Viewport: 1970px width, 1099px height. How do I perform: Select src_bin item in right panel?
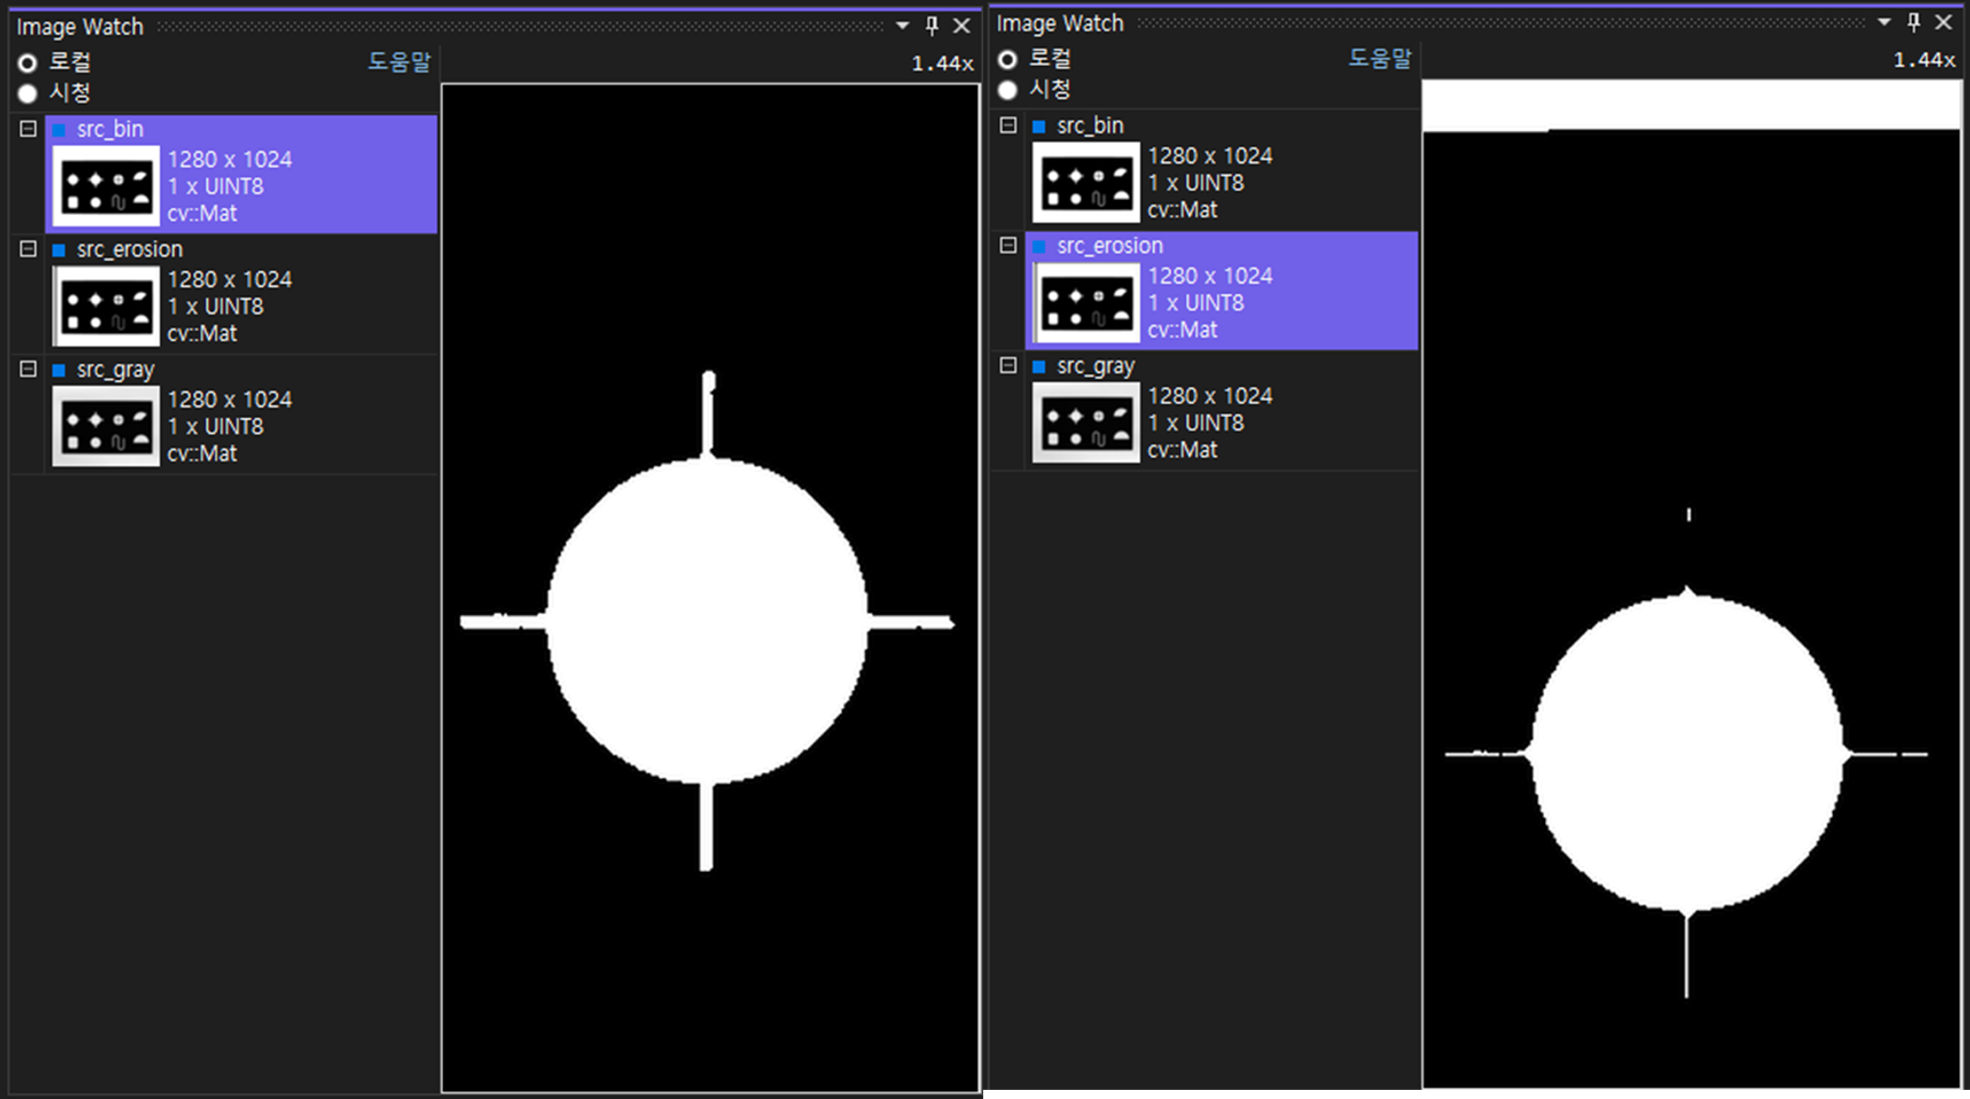pos(1090,126)
